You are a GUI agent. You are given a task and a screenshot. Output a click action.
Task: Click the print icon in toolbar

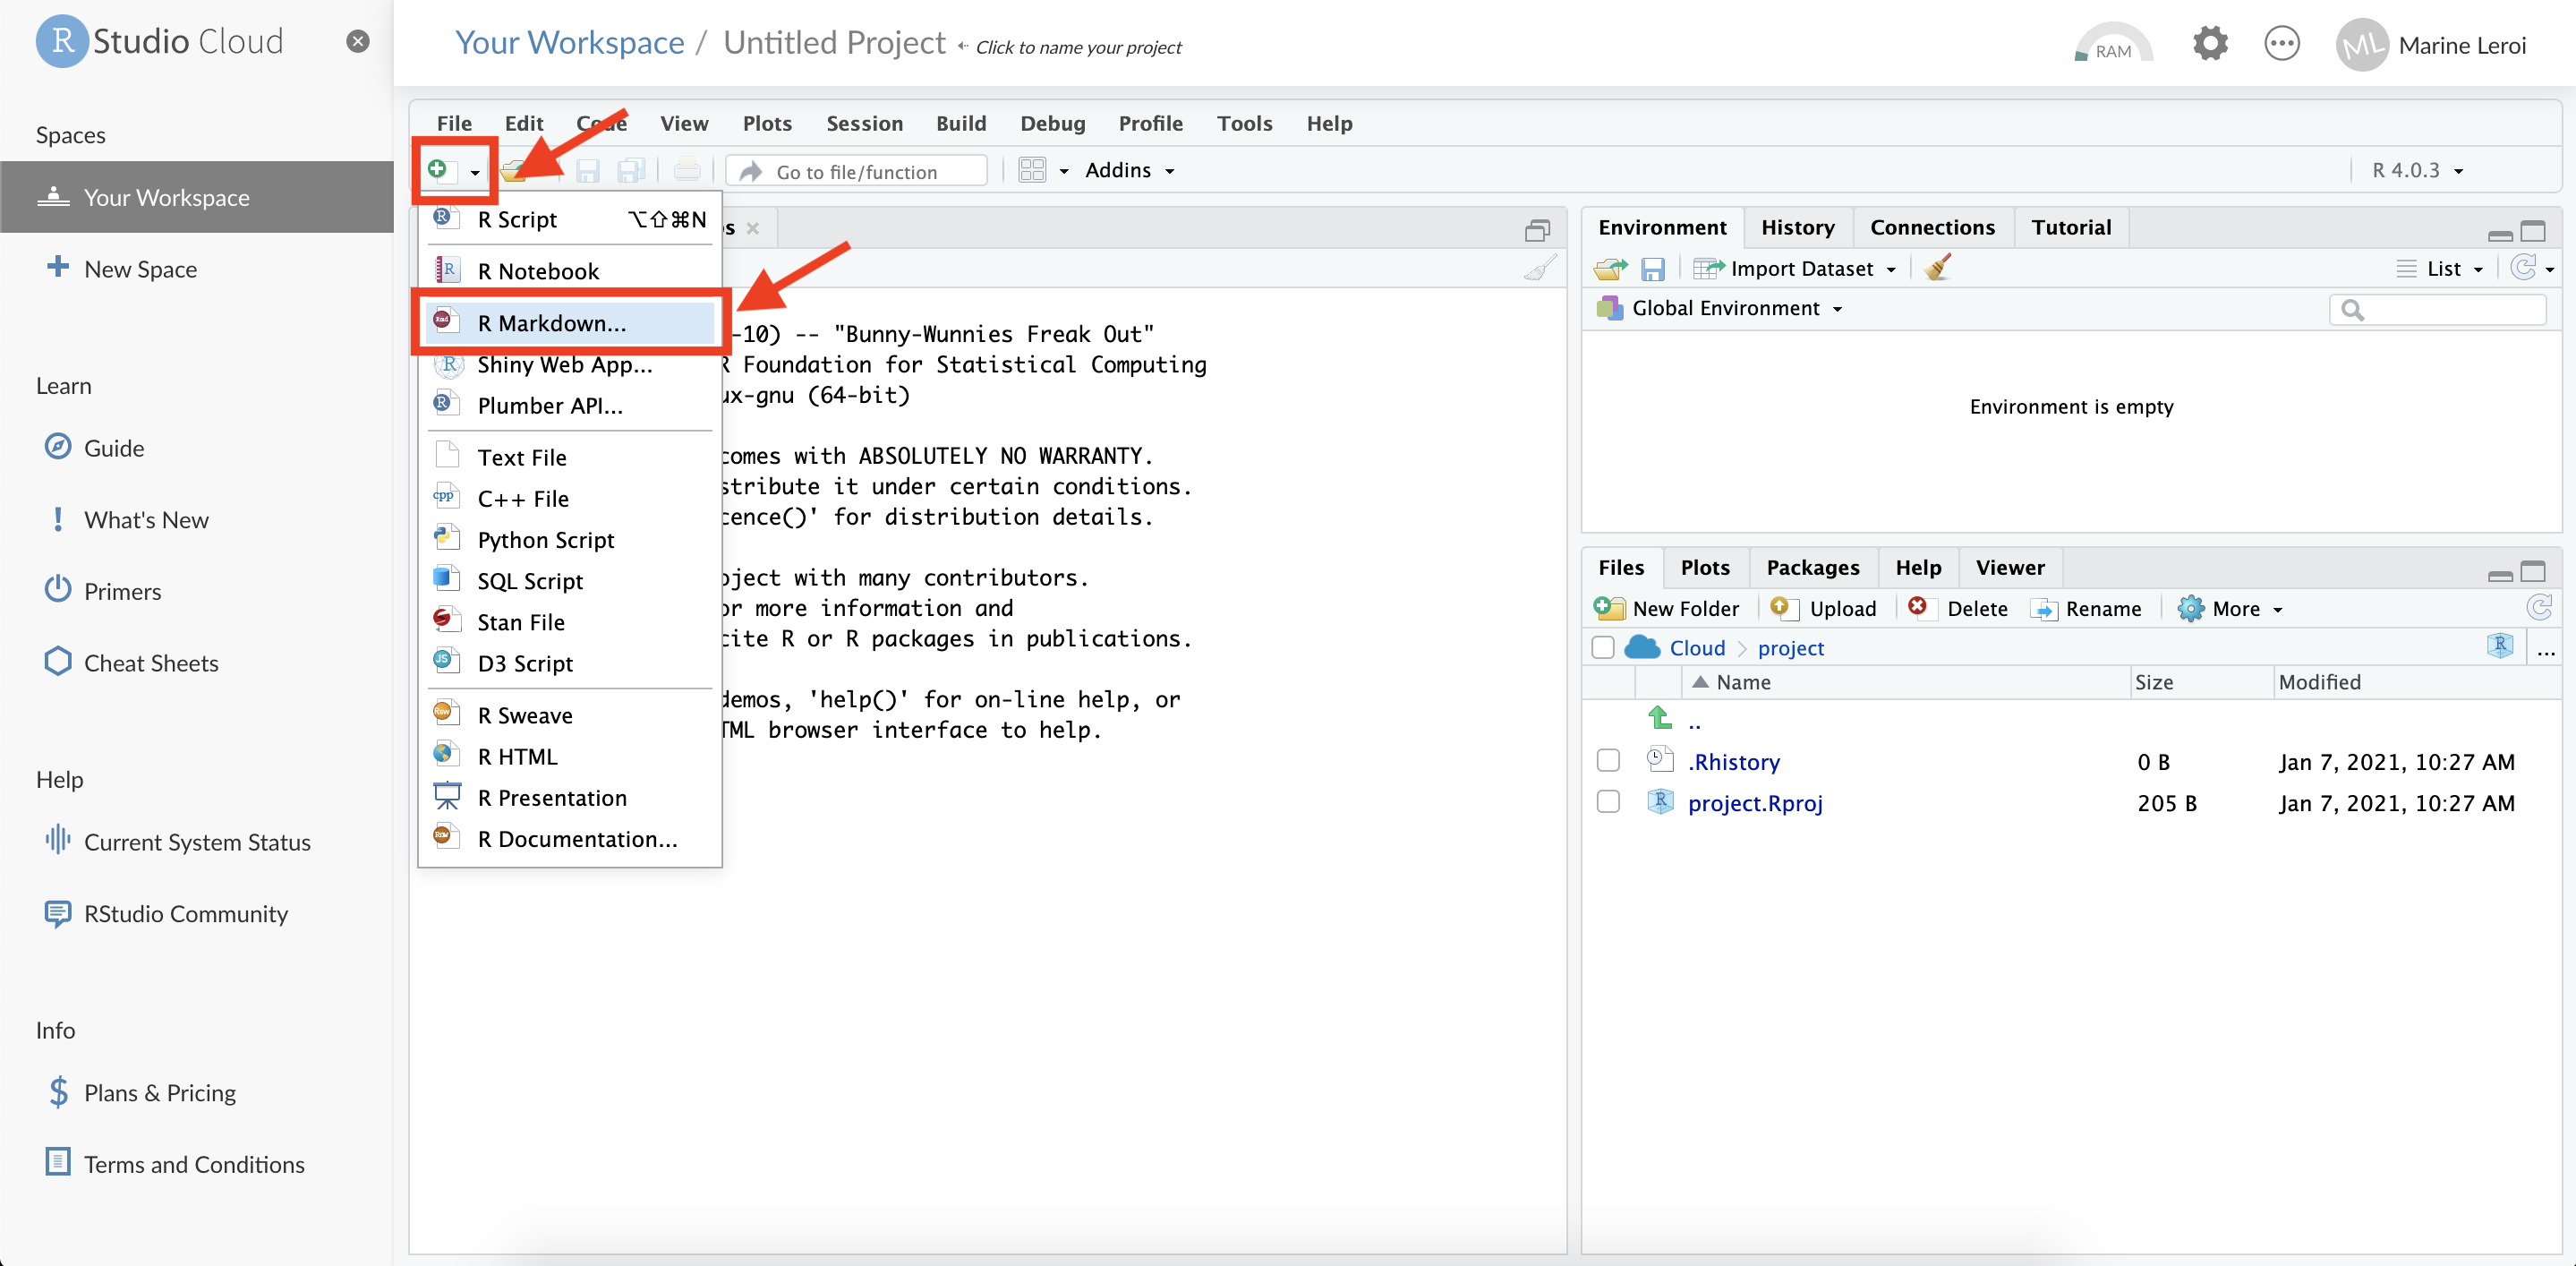[x=687, y=170]
